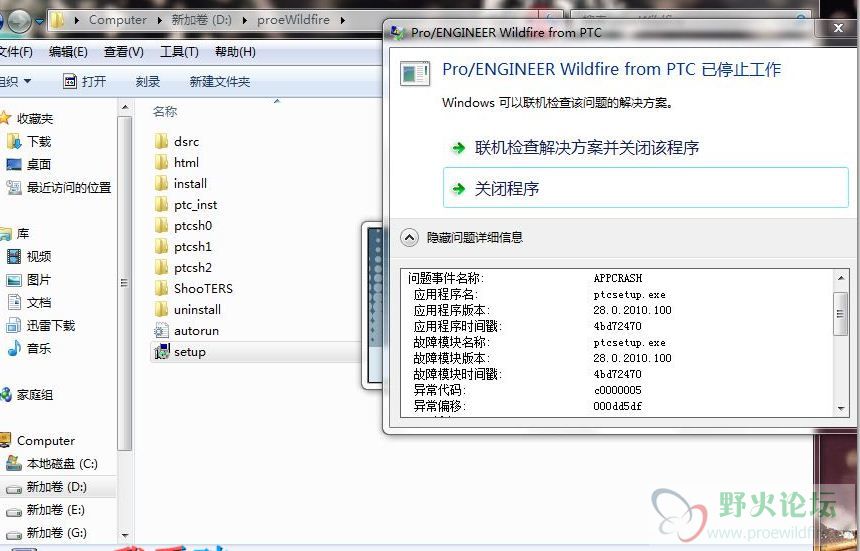Click the 刻录 toolbar button
Screen dimensions: 860x551
(148, 82)
